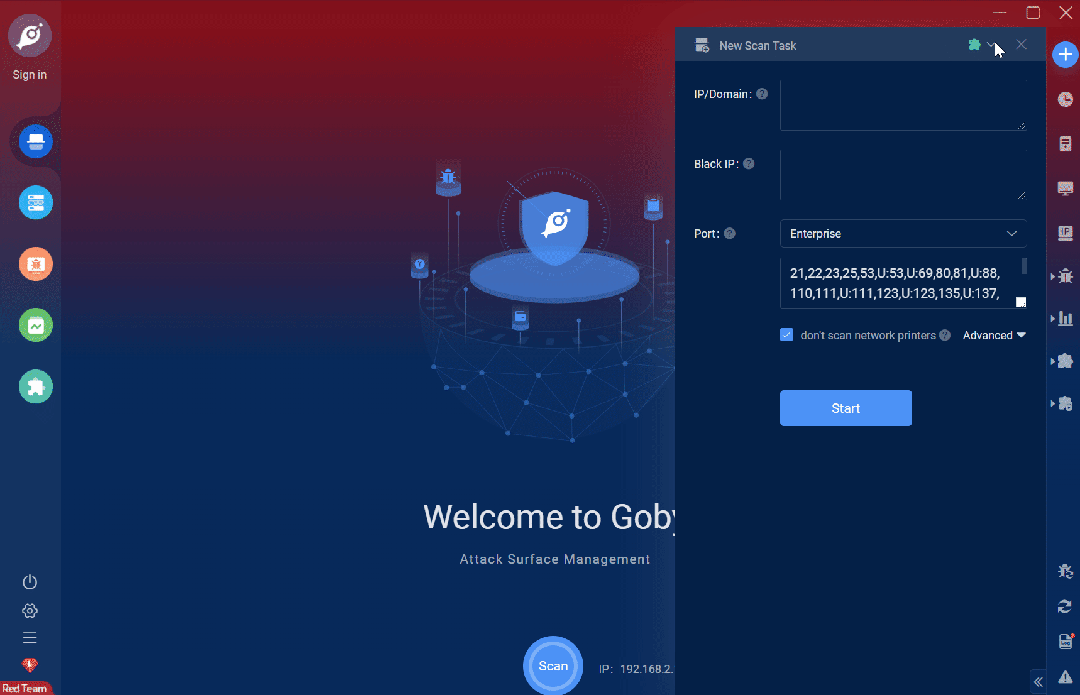Viewport: 1080px width, 695px height.
Task: Toggle don't scan network printers checkbox
Action: click(x=787, y=335)
